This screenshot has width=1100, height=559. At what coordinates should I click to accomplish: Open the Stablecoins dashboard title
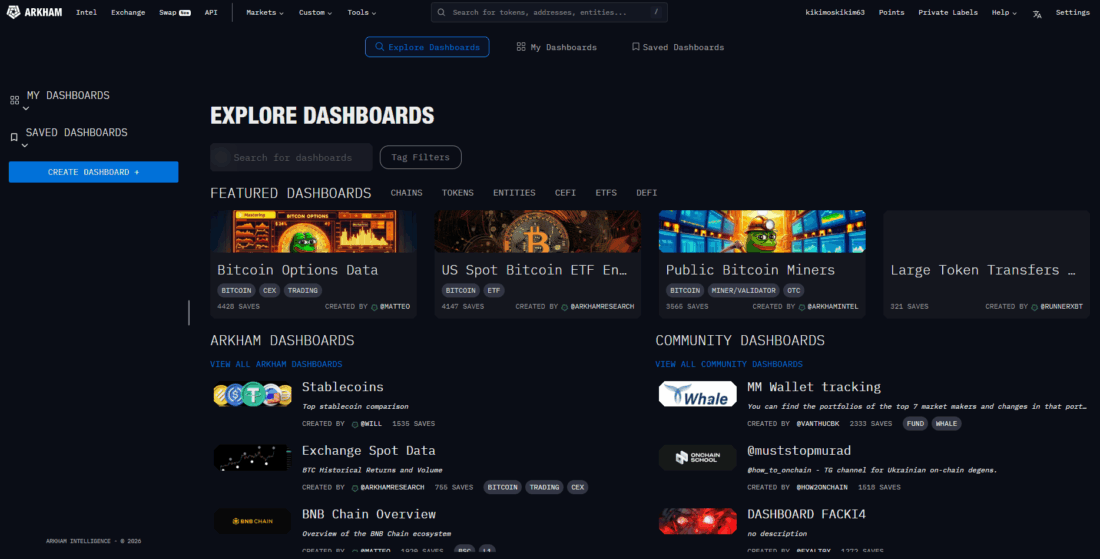point(342,386)
